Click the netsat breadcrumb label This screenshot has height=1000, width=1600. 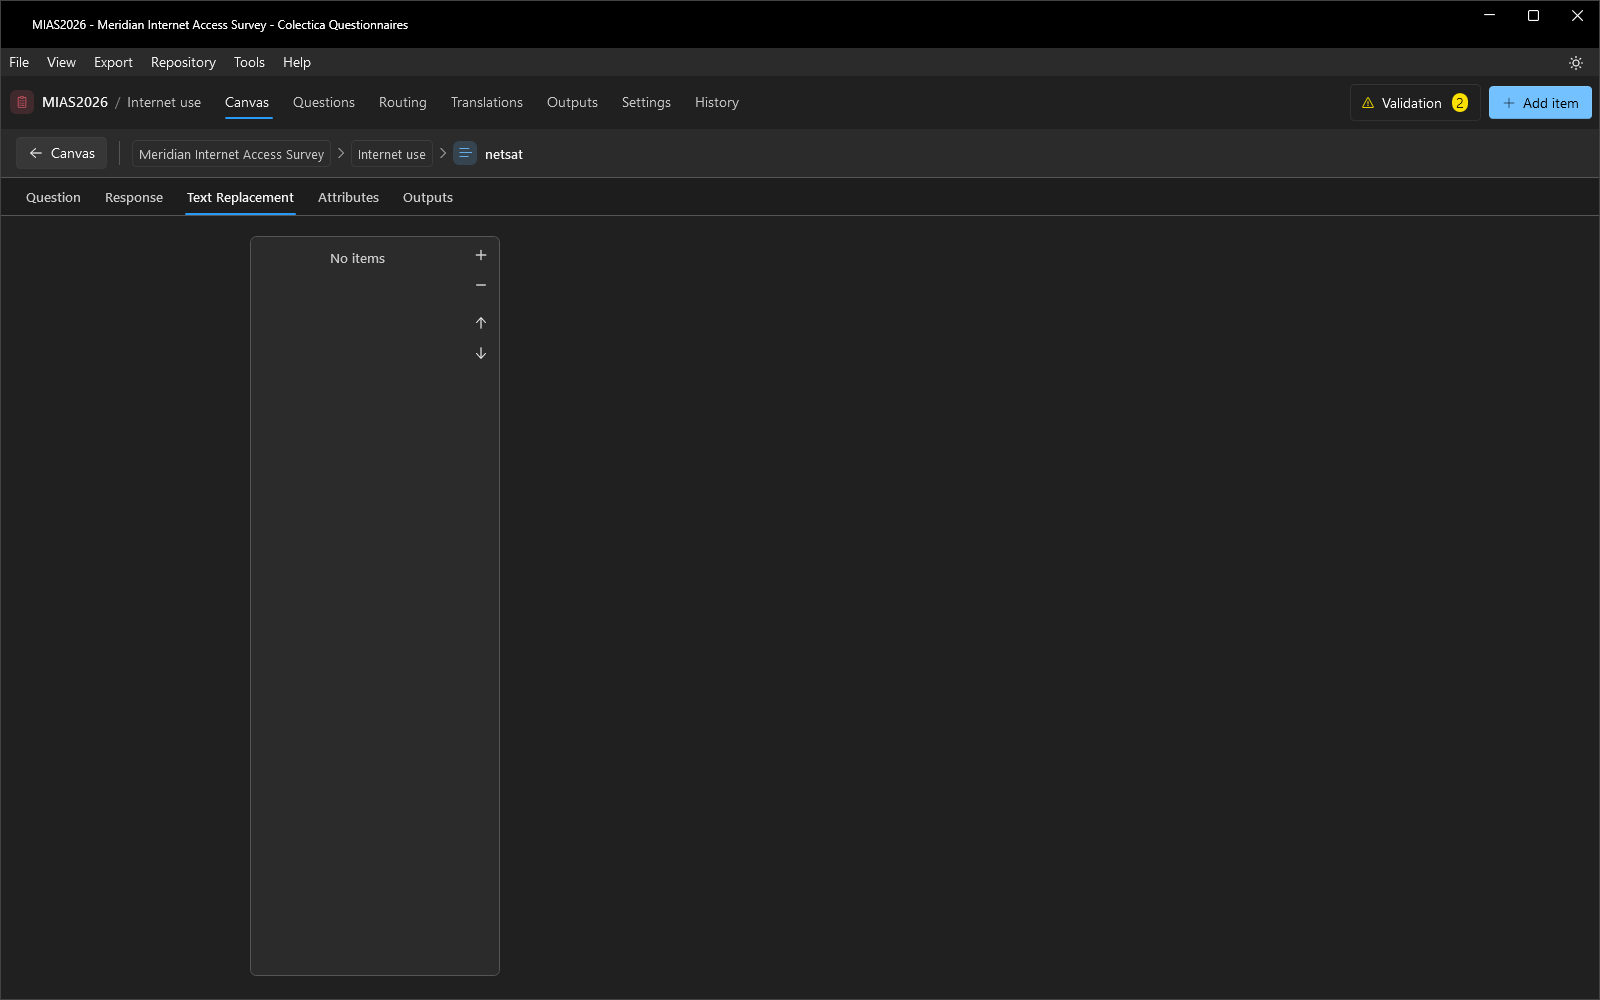pos(504,154)
